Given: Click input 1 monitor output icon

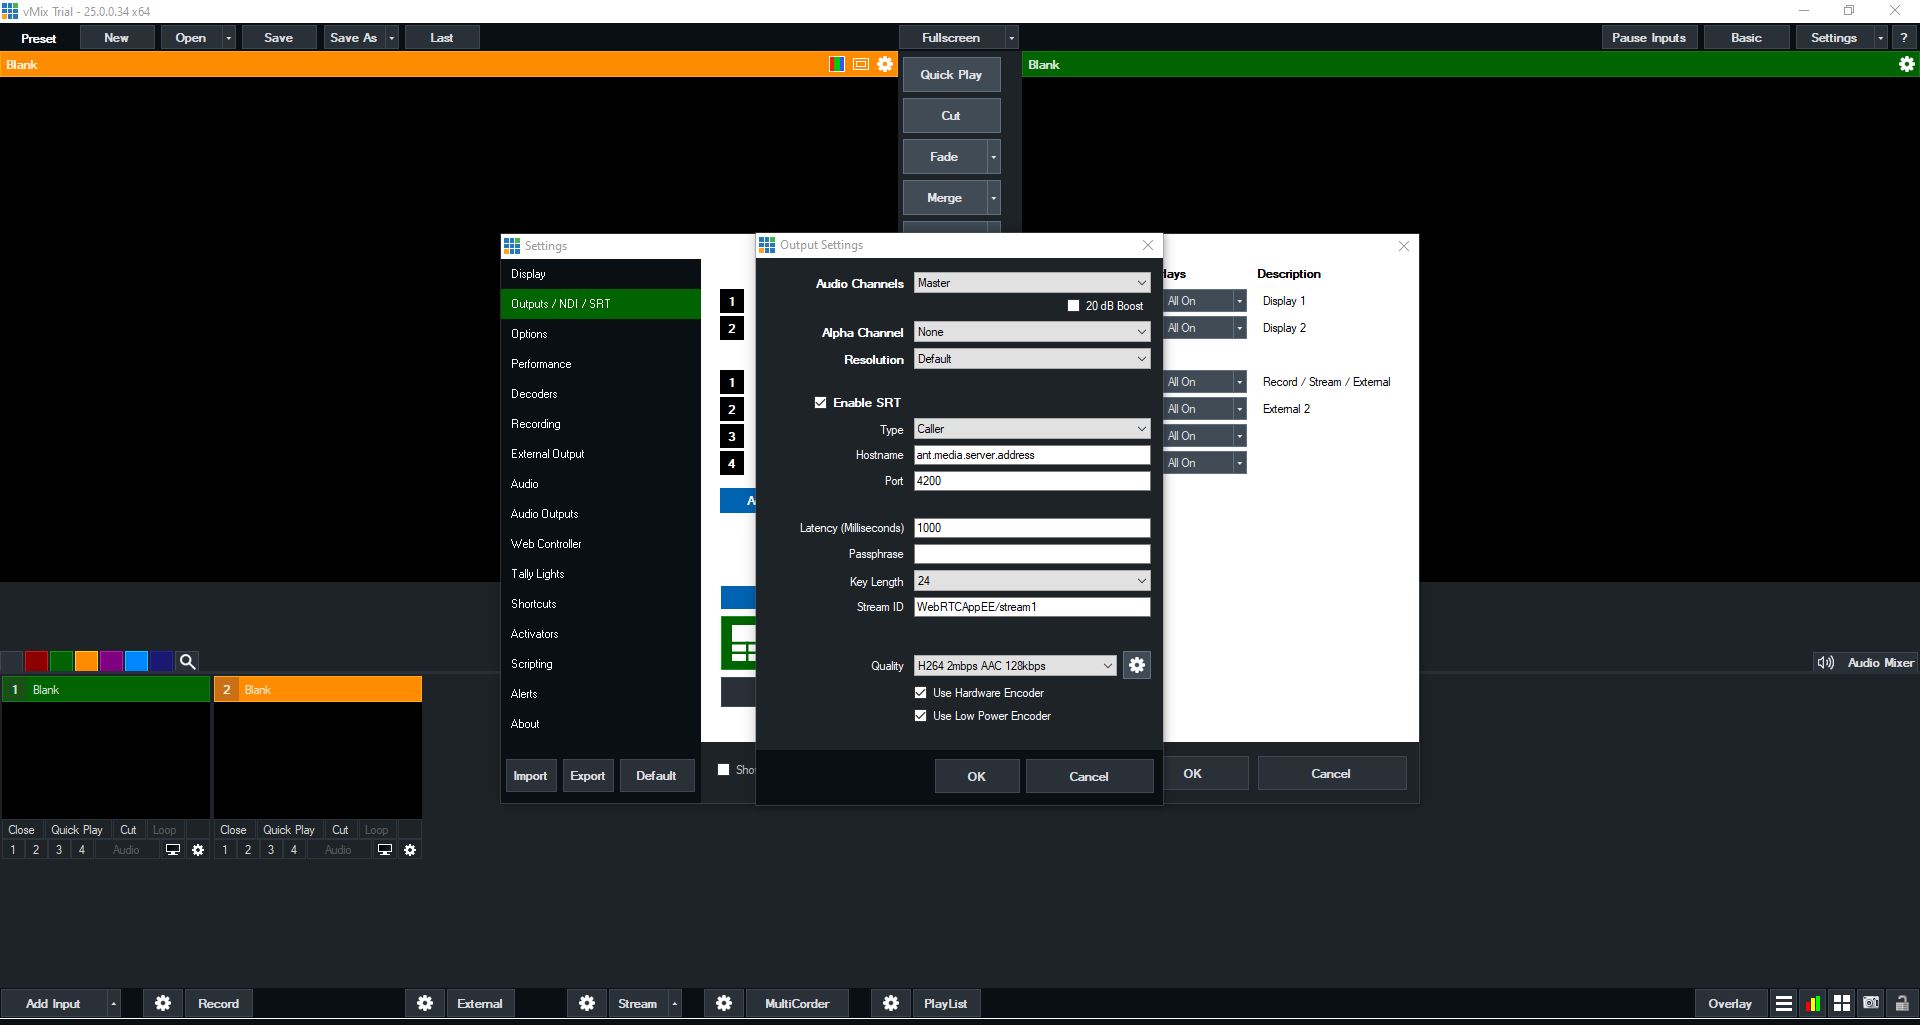Looking at the screenshot, I should click(173, 850).
